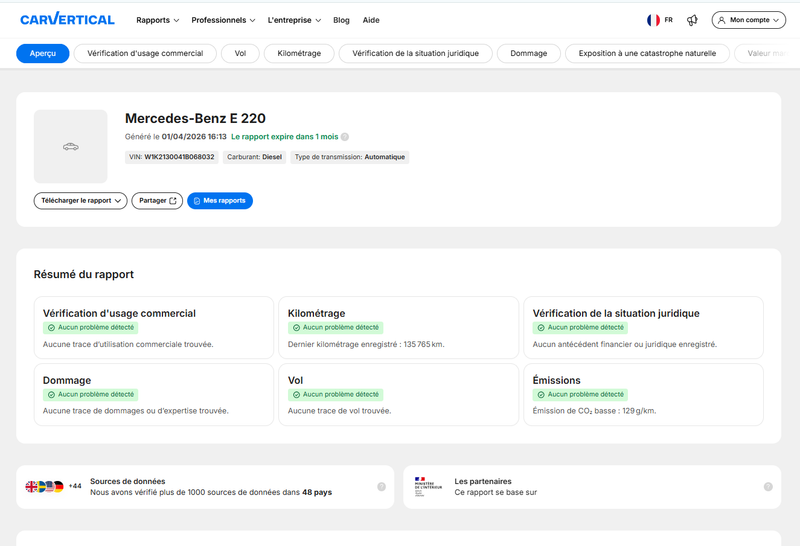Image resolution: width=800 pixels, height=546 pixels.
Task: Click help icon in Les partenaires card
Action: click(x=768, y=487)
